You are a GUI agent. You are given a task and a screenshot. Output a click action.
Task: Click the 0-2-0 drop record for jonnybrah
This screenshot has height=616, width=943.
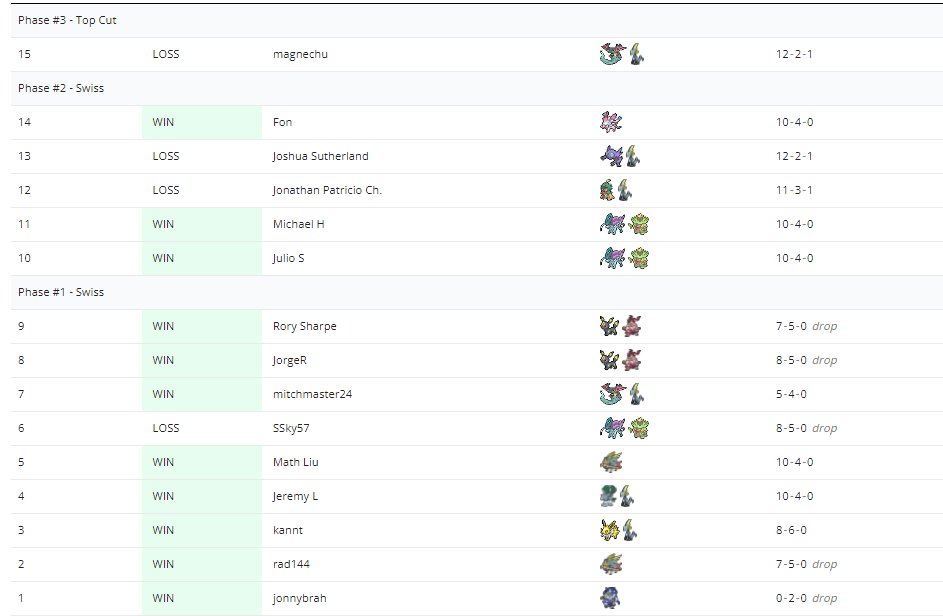point(806,598)
